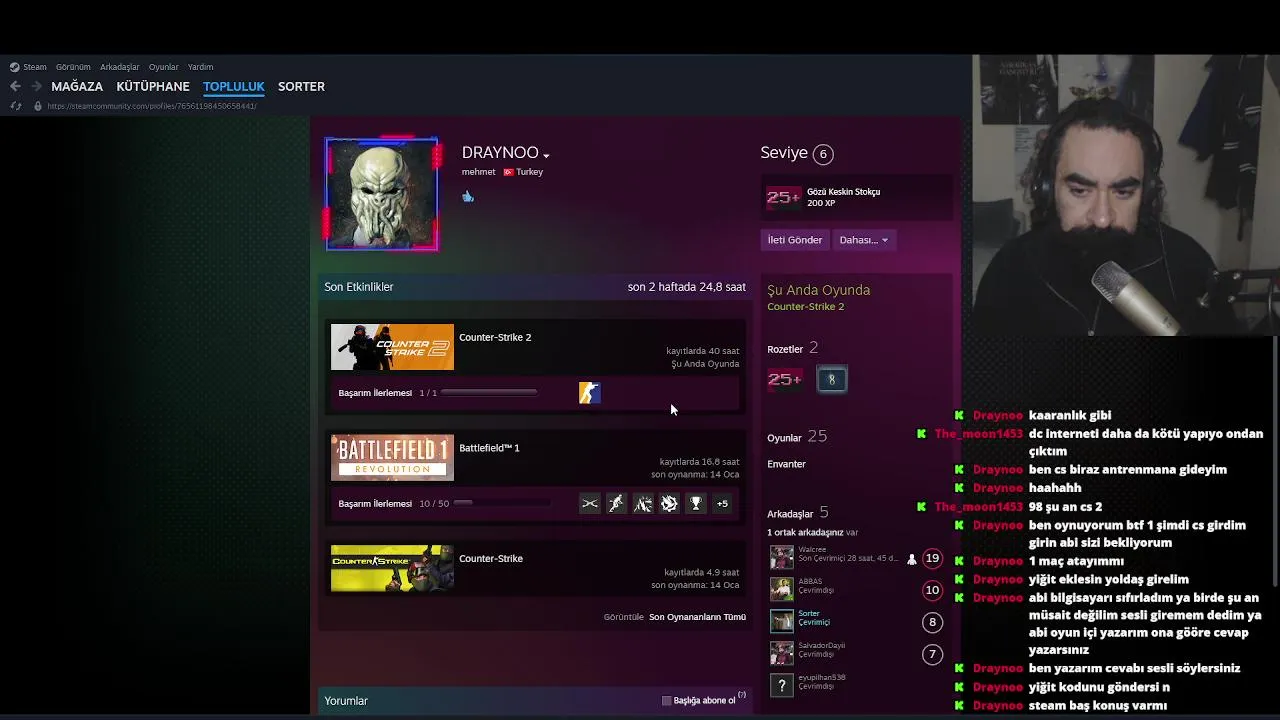Open the Counter-Strike 2 game banner
Viewport: 1280px width, 720px height.
coord(392,347)
